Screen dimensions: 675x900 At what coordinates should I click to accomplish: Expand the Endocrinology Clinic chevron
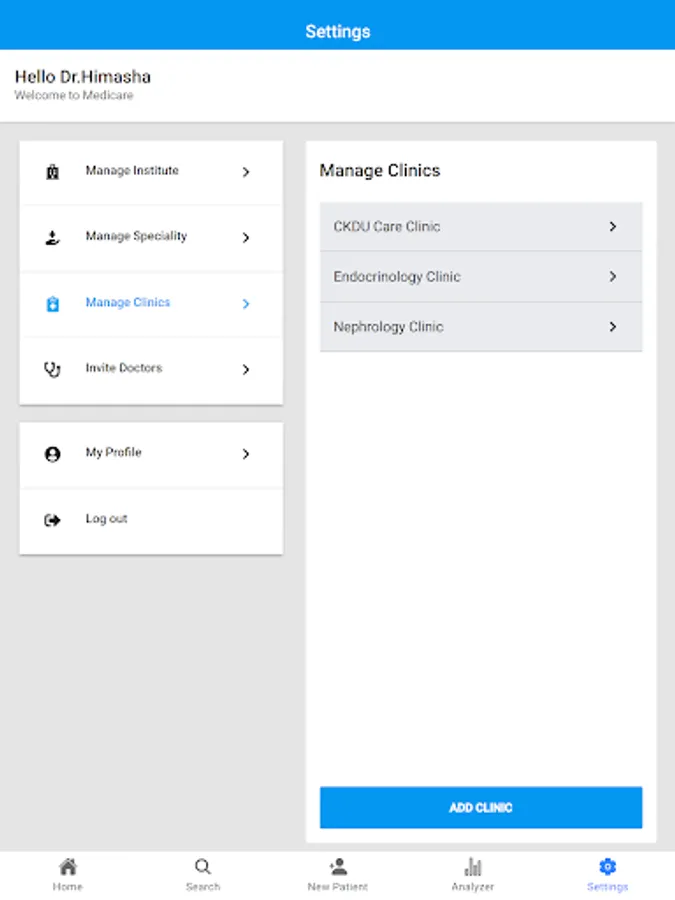(613, 277)
